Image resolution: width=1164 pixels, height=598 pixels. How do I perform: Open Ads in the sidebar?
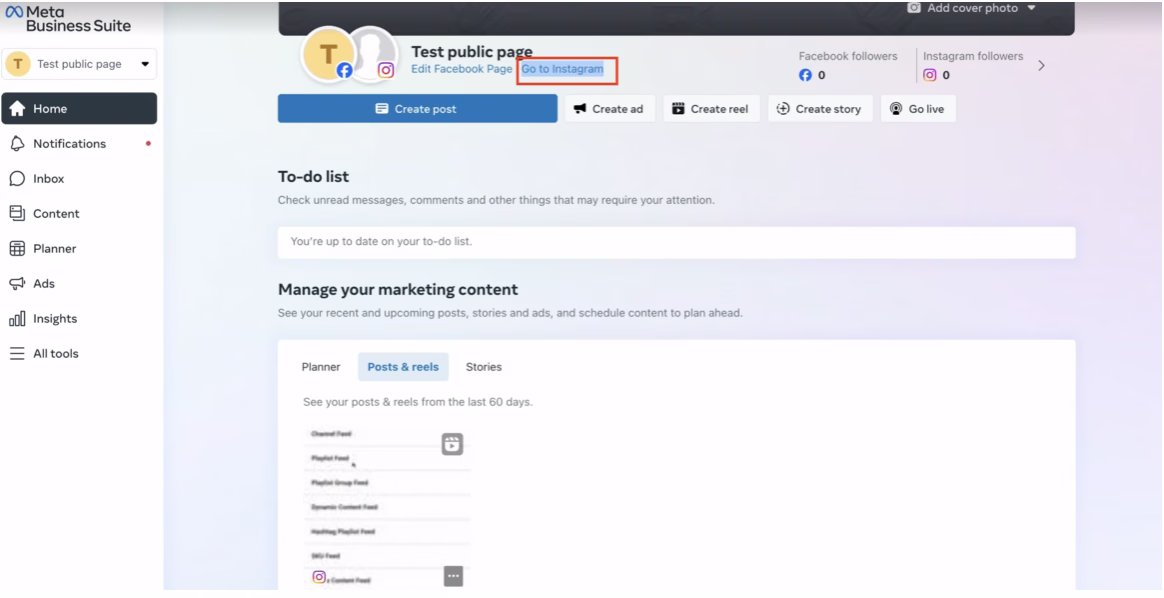79,283
